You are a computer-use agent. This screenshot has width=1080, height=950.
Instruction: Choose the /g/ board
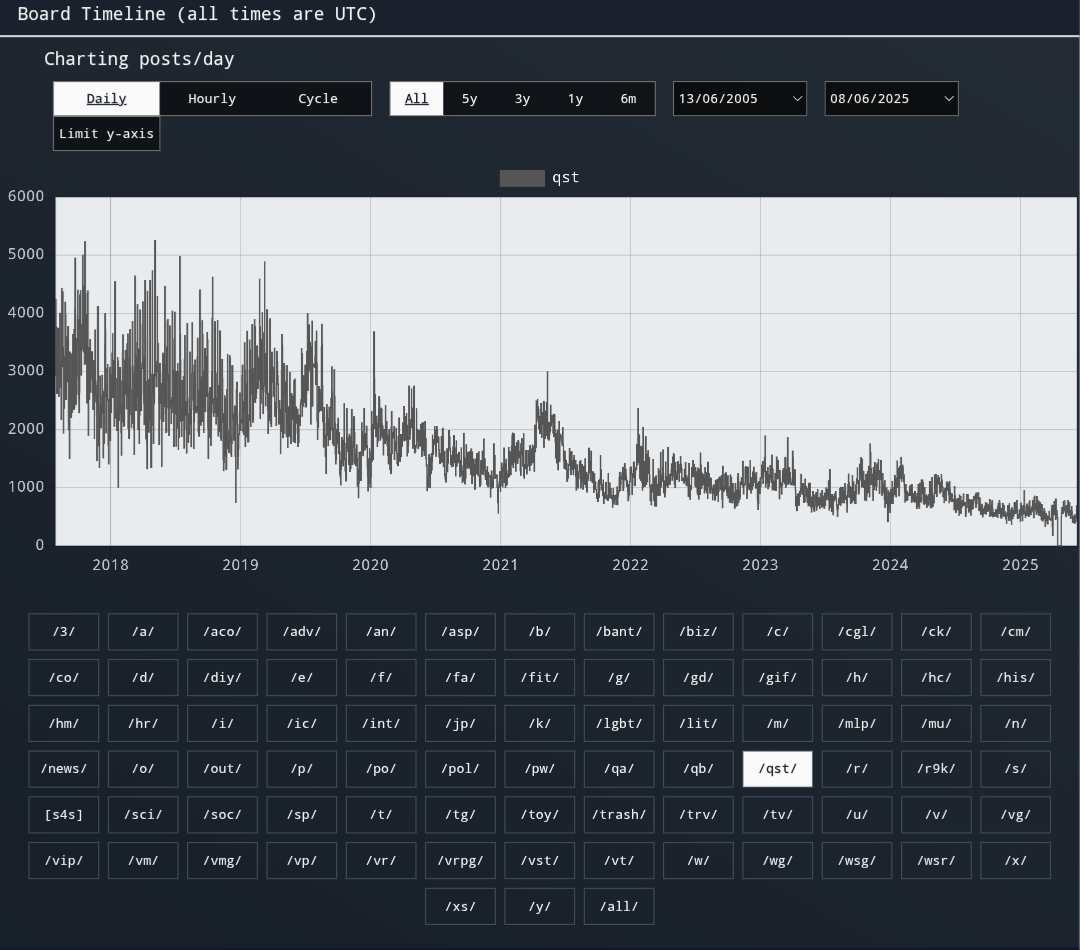[619, 677]
